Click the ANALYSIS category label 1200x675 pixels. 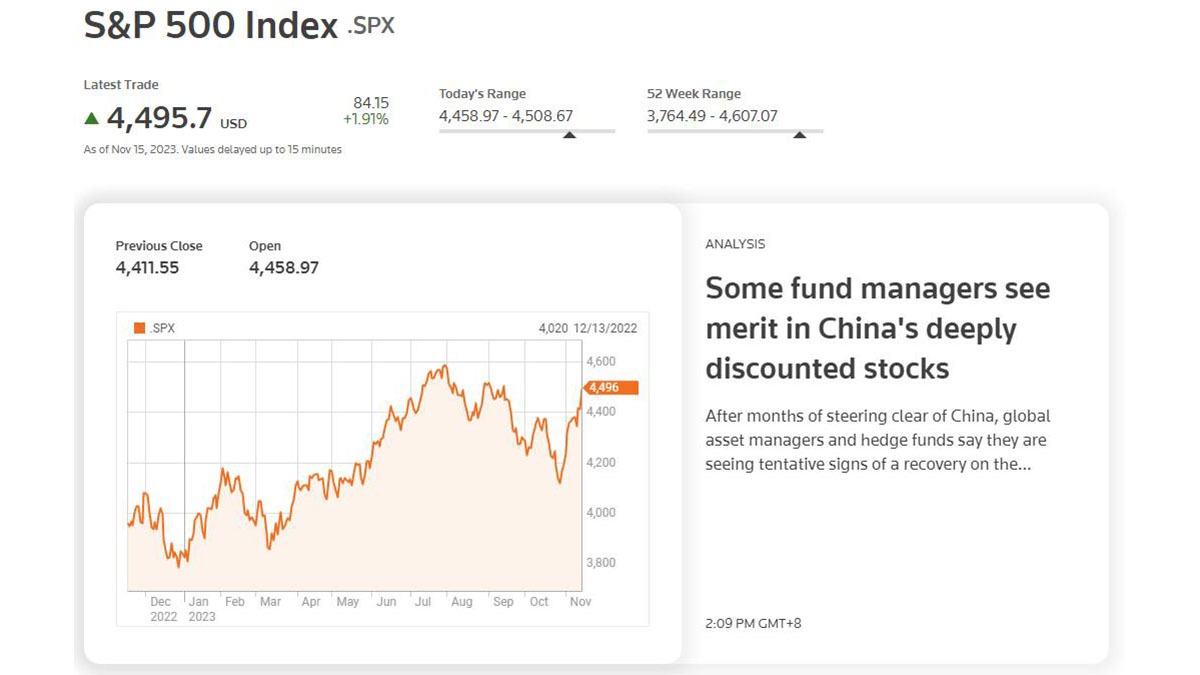pos(735,244)
